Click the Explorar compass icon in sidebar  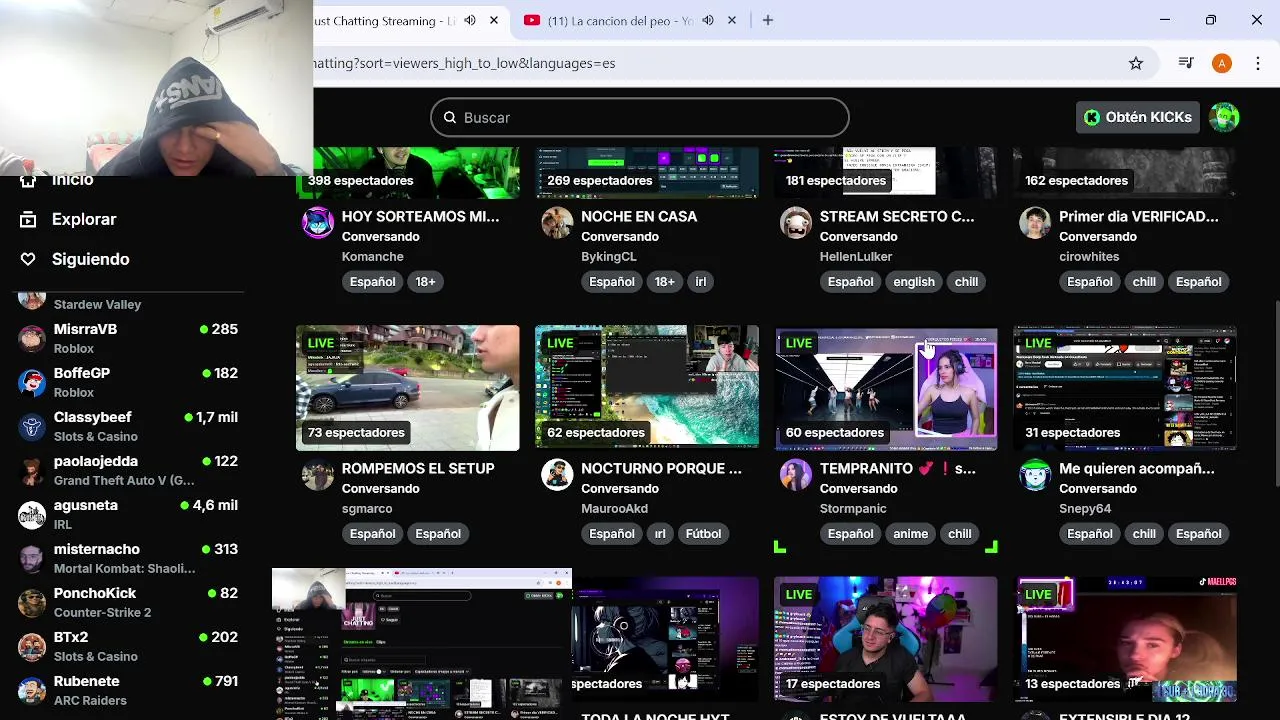(28, 219)
